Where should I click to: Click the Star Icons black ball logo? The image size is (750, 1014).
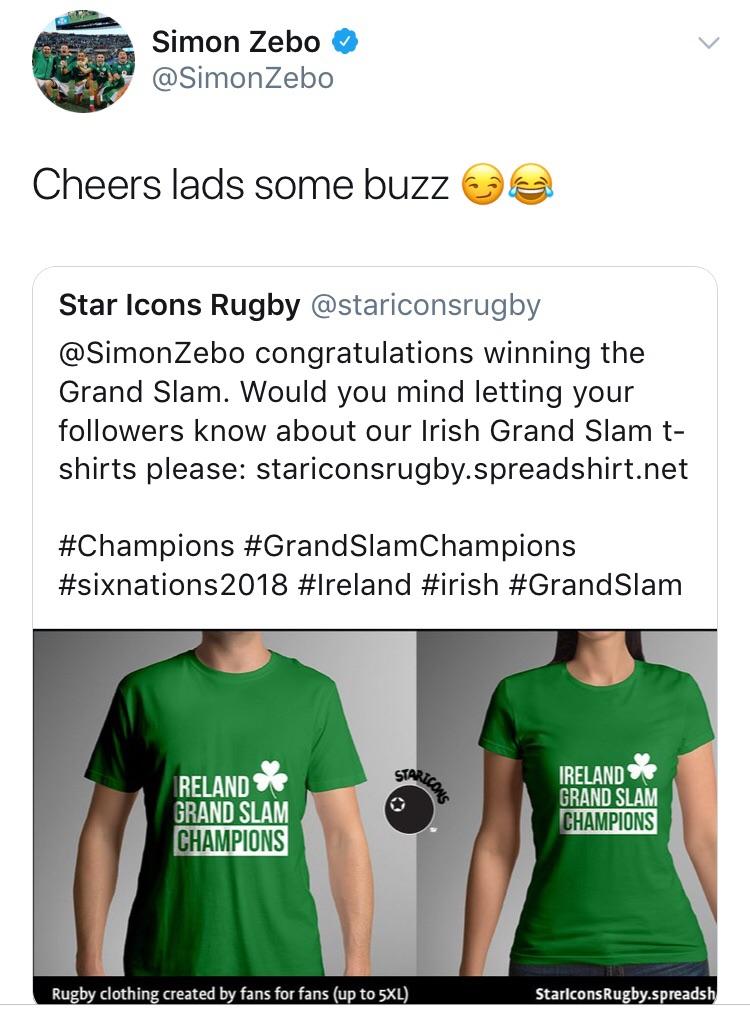coord(410,809)
